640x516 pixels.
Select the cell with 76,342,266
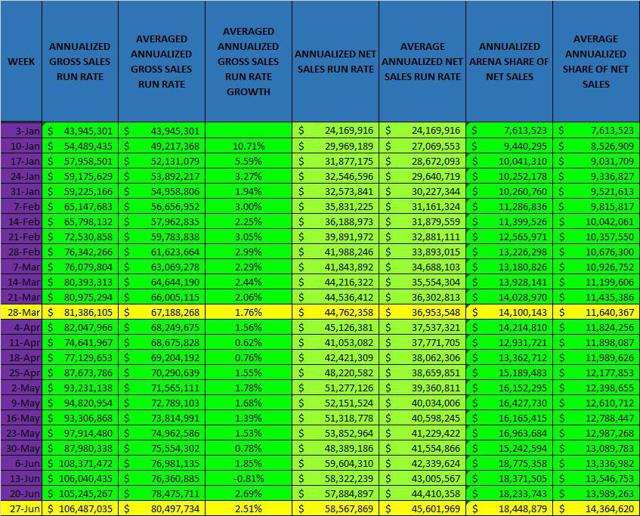point(80,251)
